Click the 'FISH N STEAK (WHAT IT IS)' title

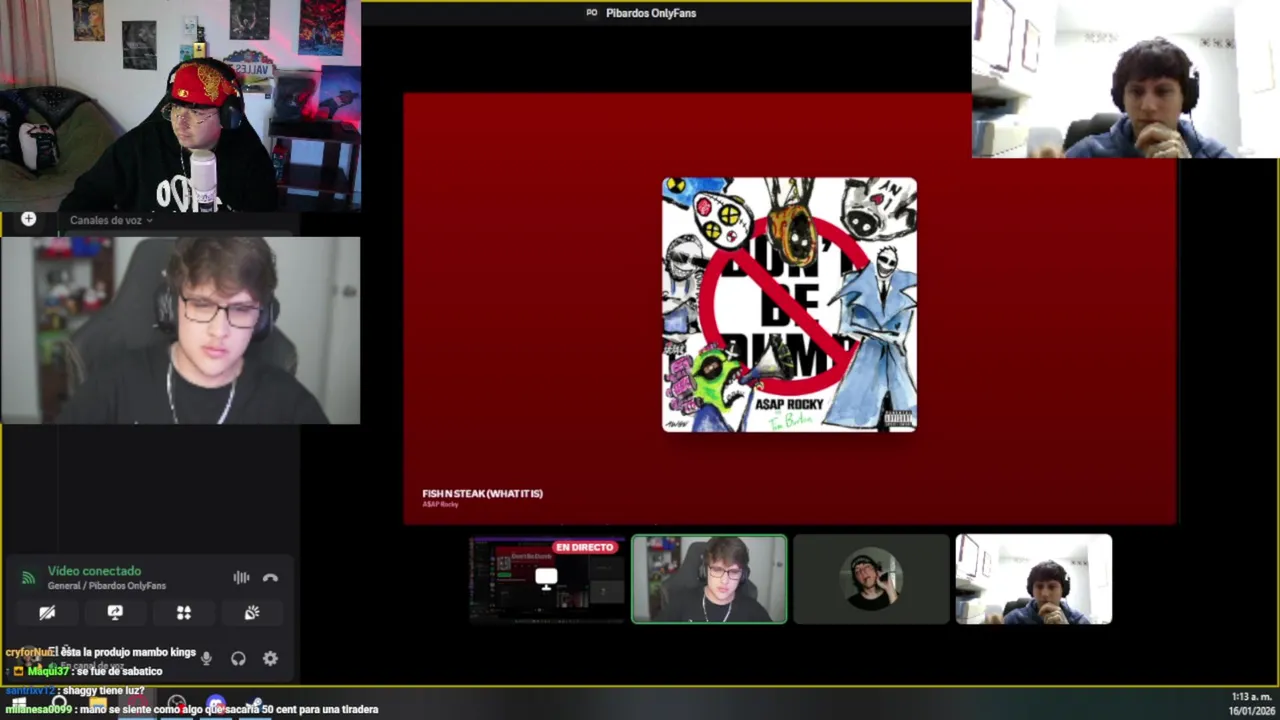click(x=482, y=493)
